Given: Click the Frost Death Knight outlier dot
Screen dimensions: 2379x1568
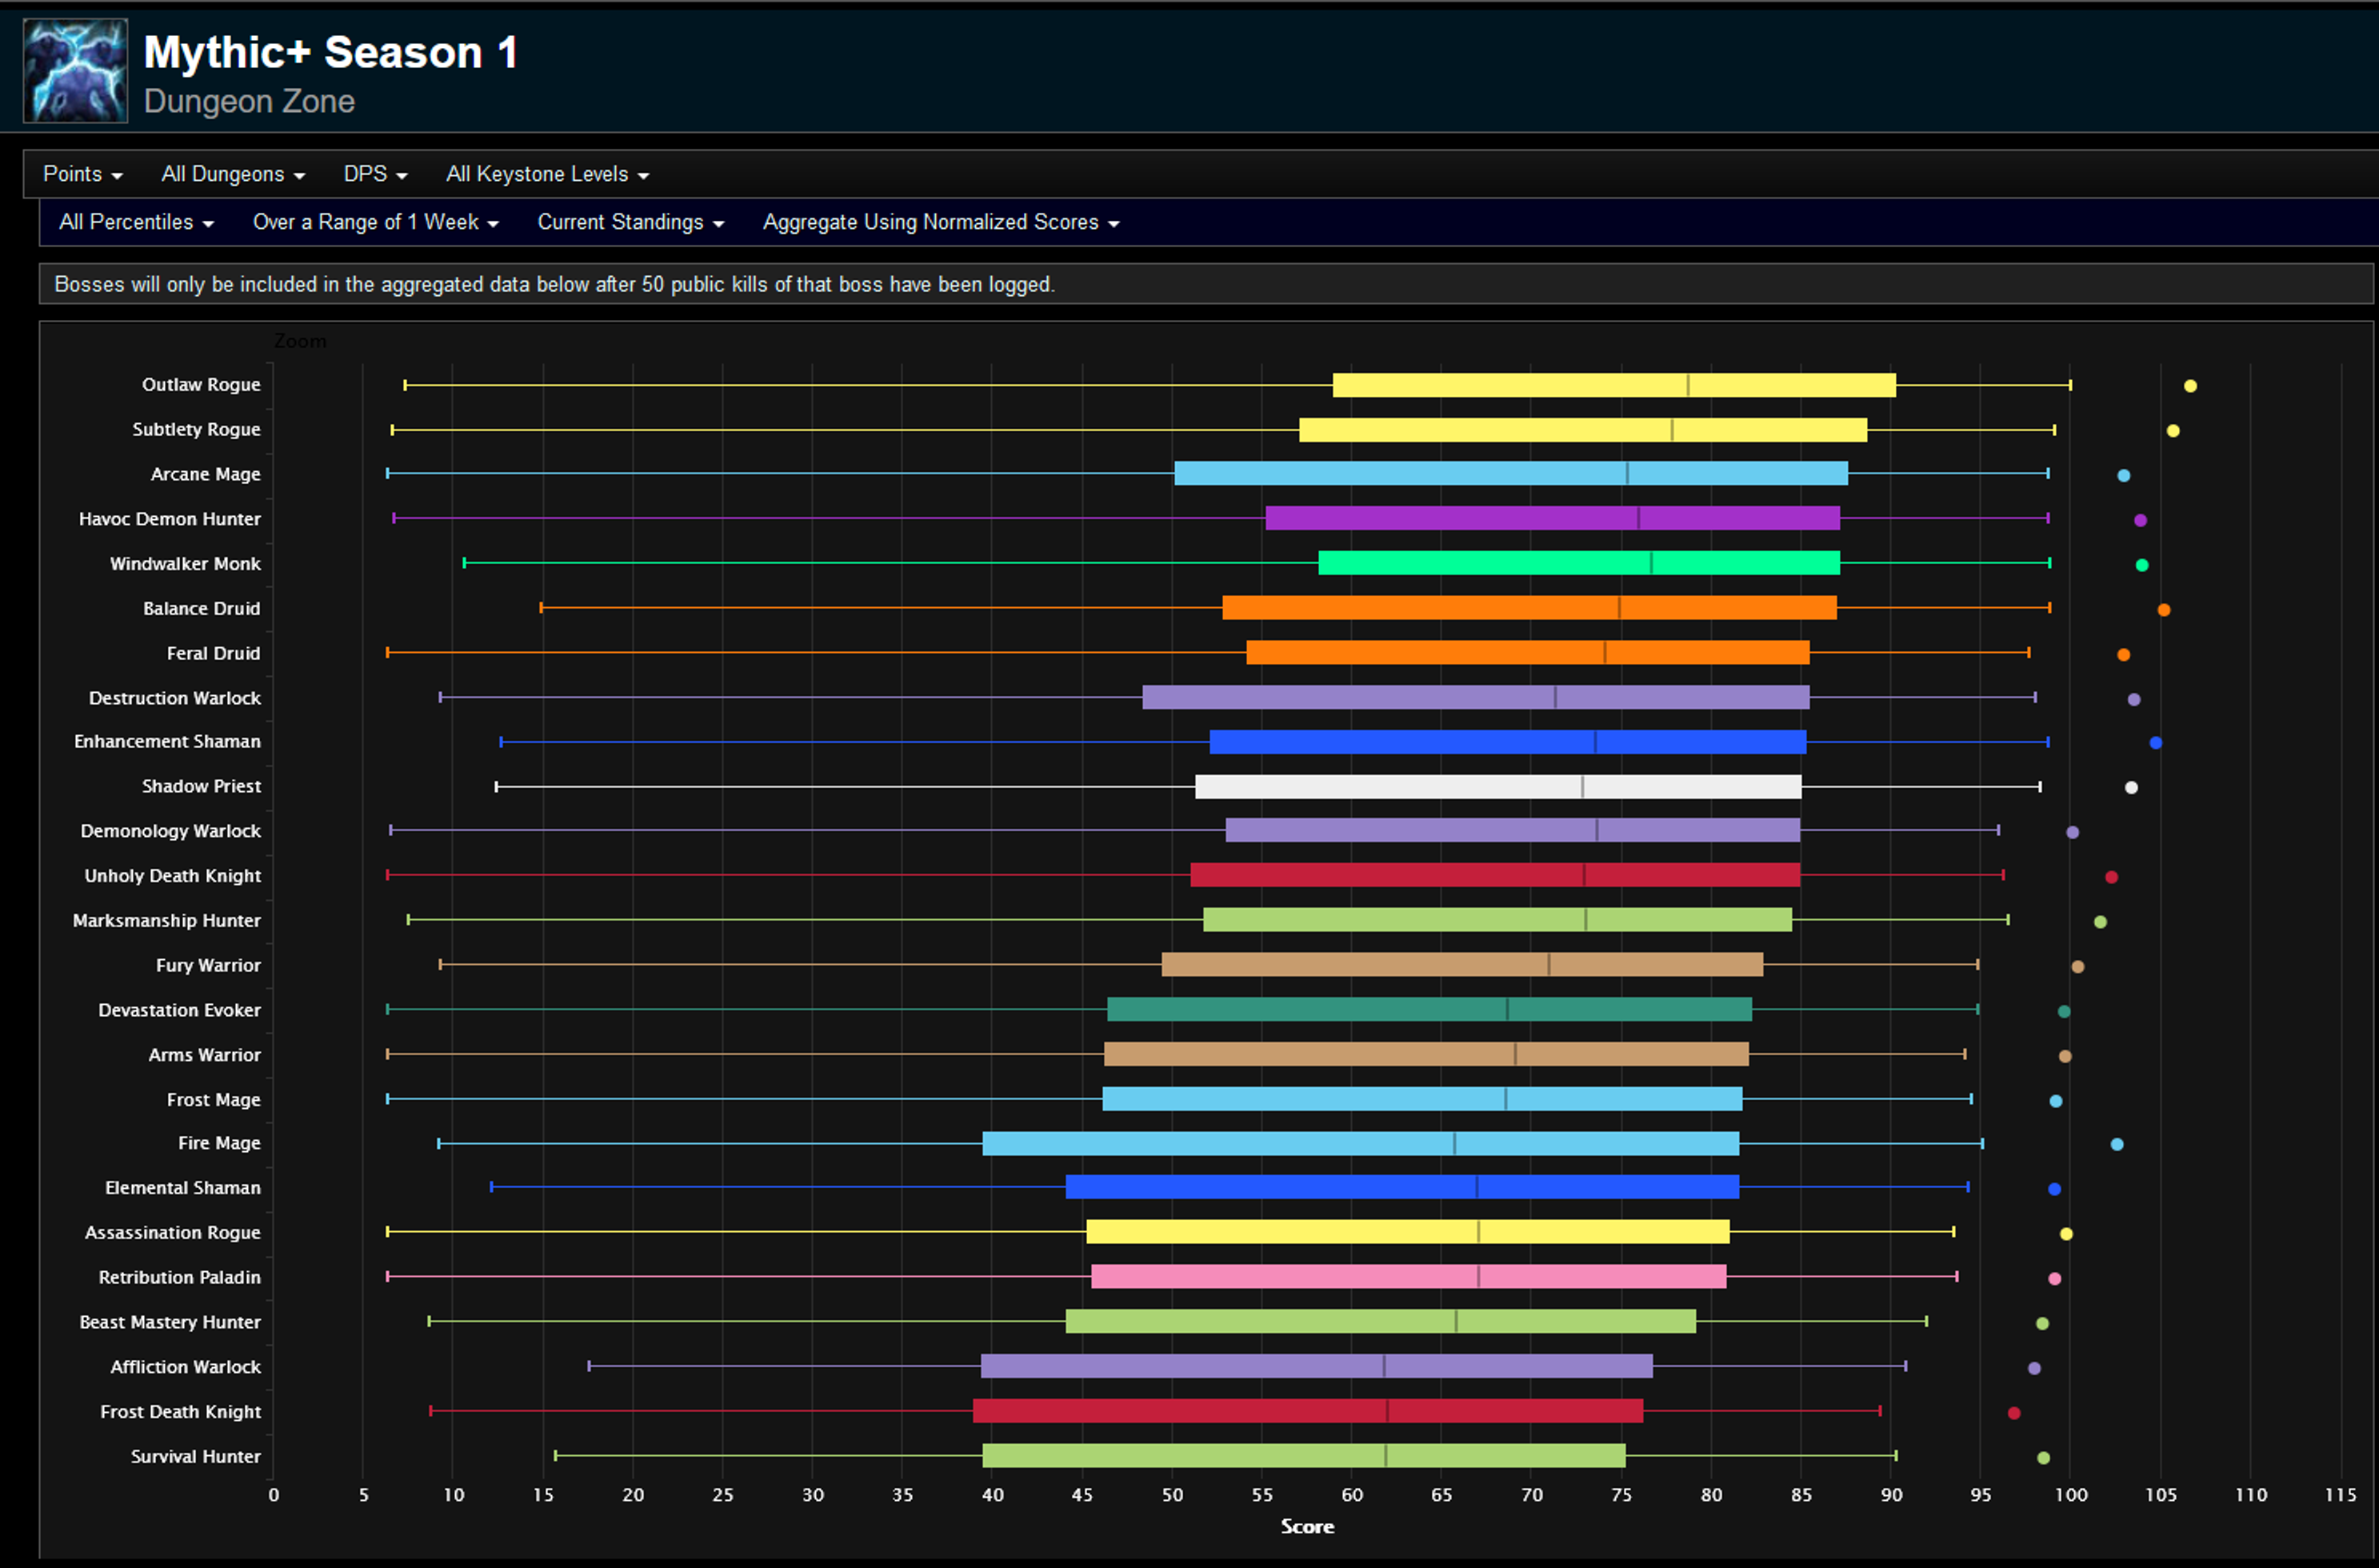Looking at the screenshot, I should [x=2014, y=1413].
